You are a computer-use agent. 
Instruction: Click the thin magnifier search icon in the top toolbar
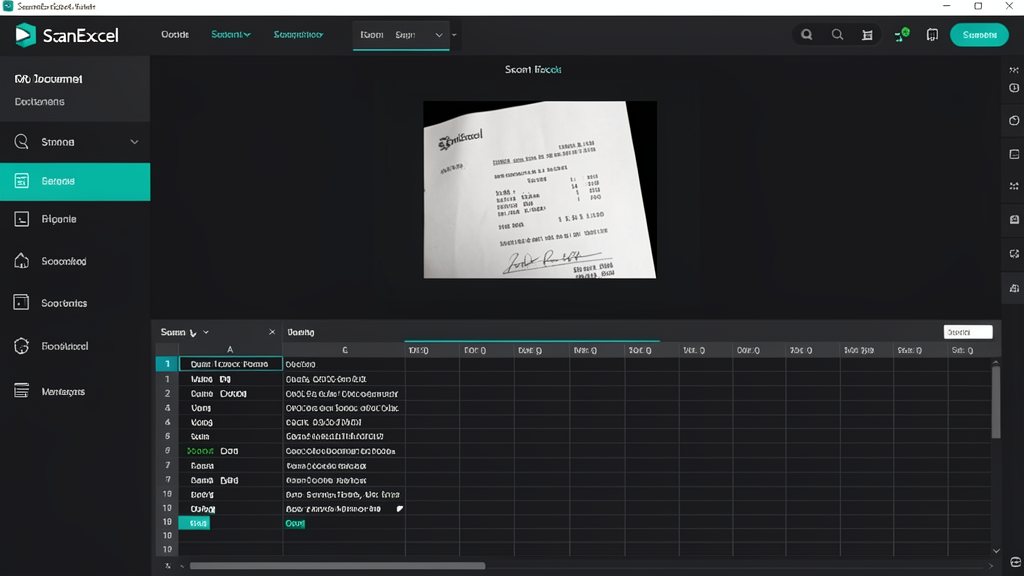coord(837,35)
